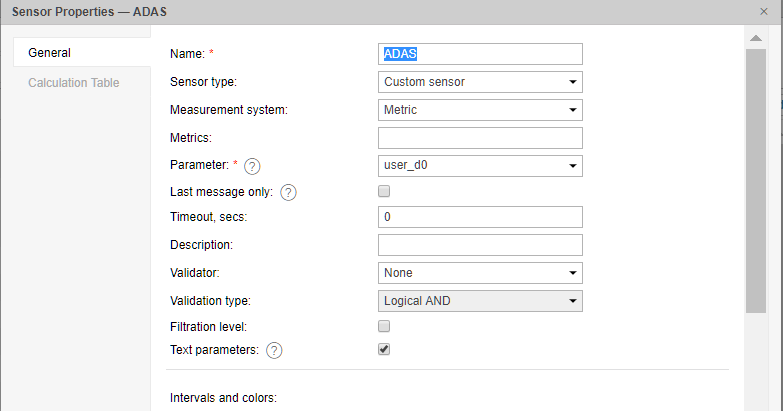Expand Validation type Logical AND dropdown

point(480,300)
